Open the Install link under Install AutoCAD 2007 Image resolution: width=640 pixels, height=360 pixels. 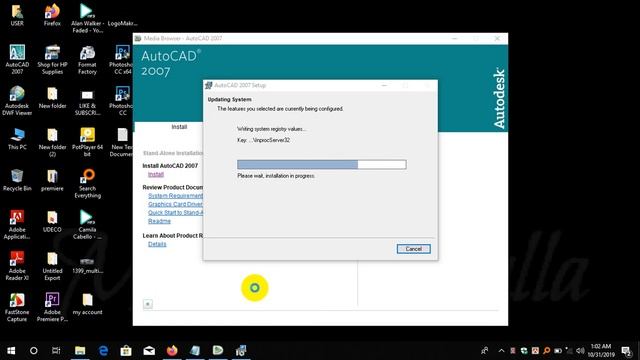point(156,174)
